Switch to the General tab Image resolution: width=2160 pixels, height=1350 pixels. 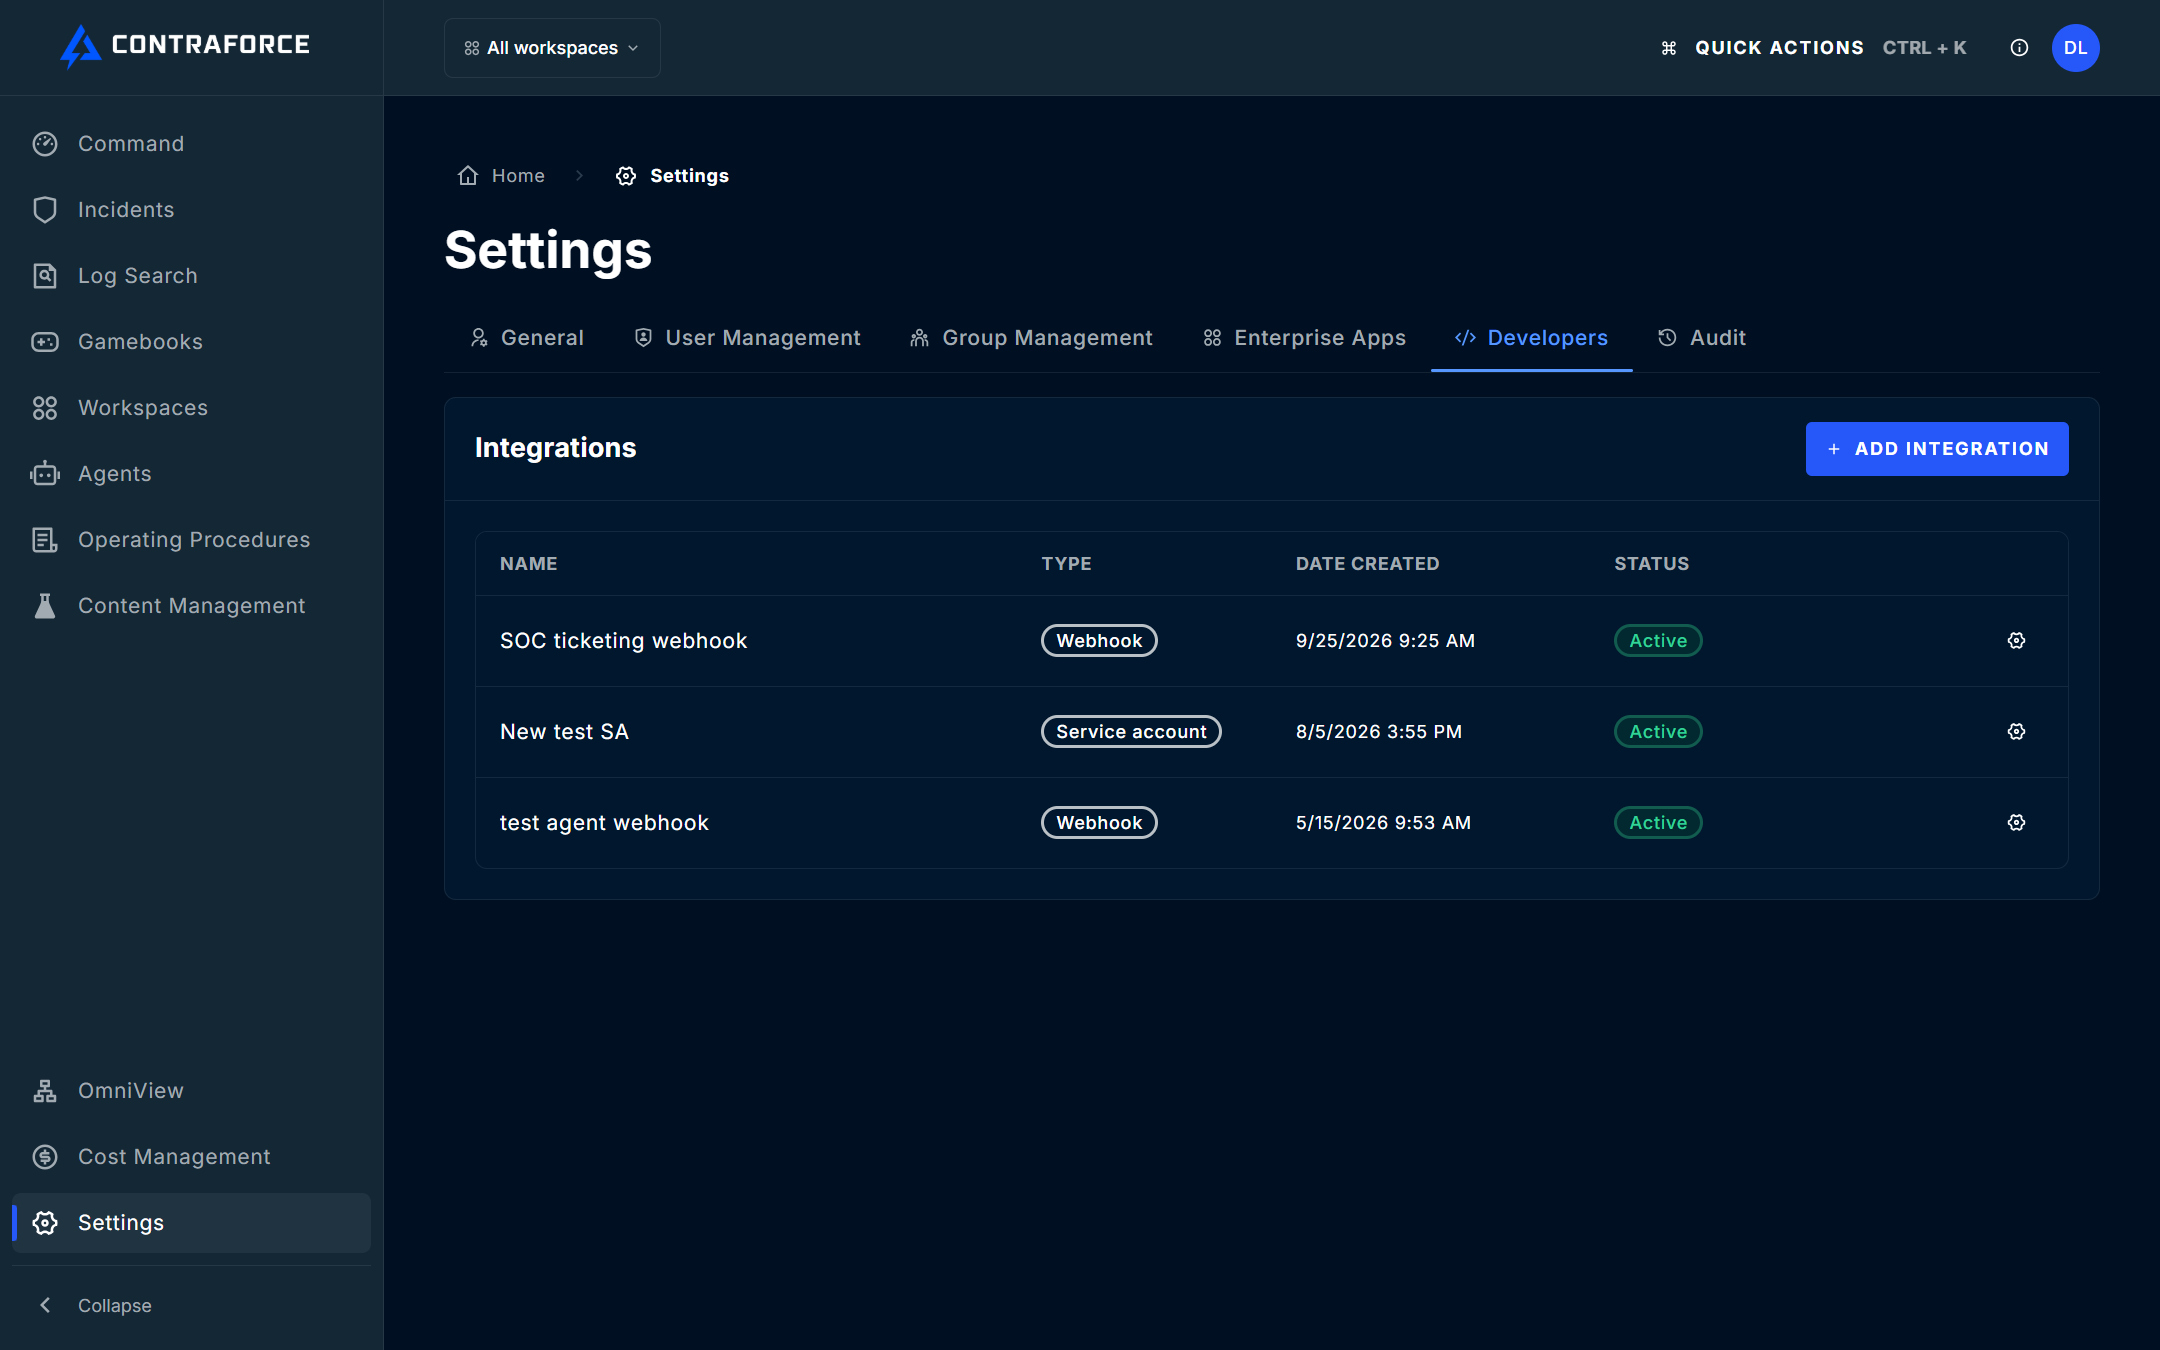coord(527,338)
